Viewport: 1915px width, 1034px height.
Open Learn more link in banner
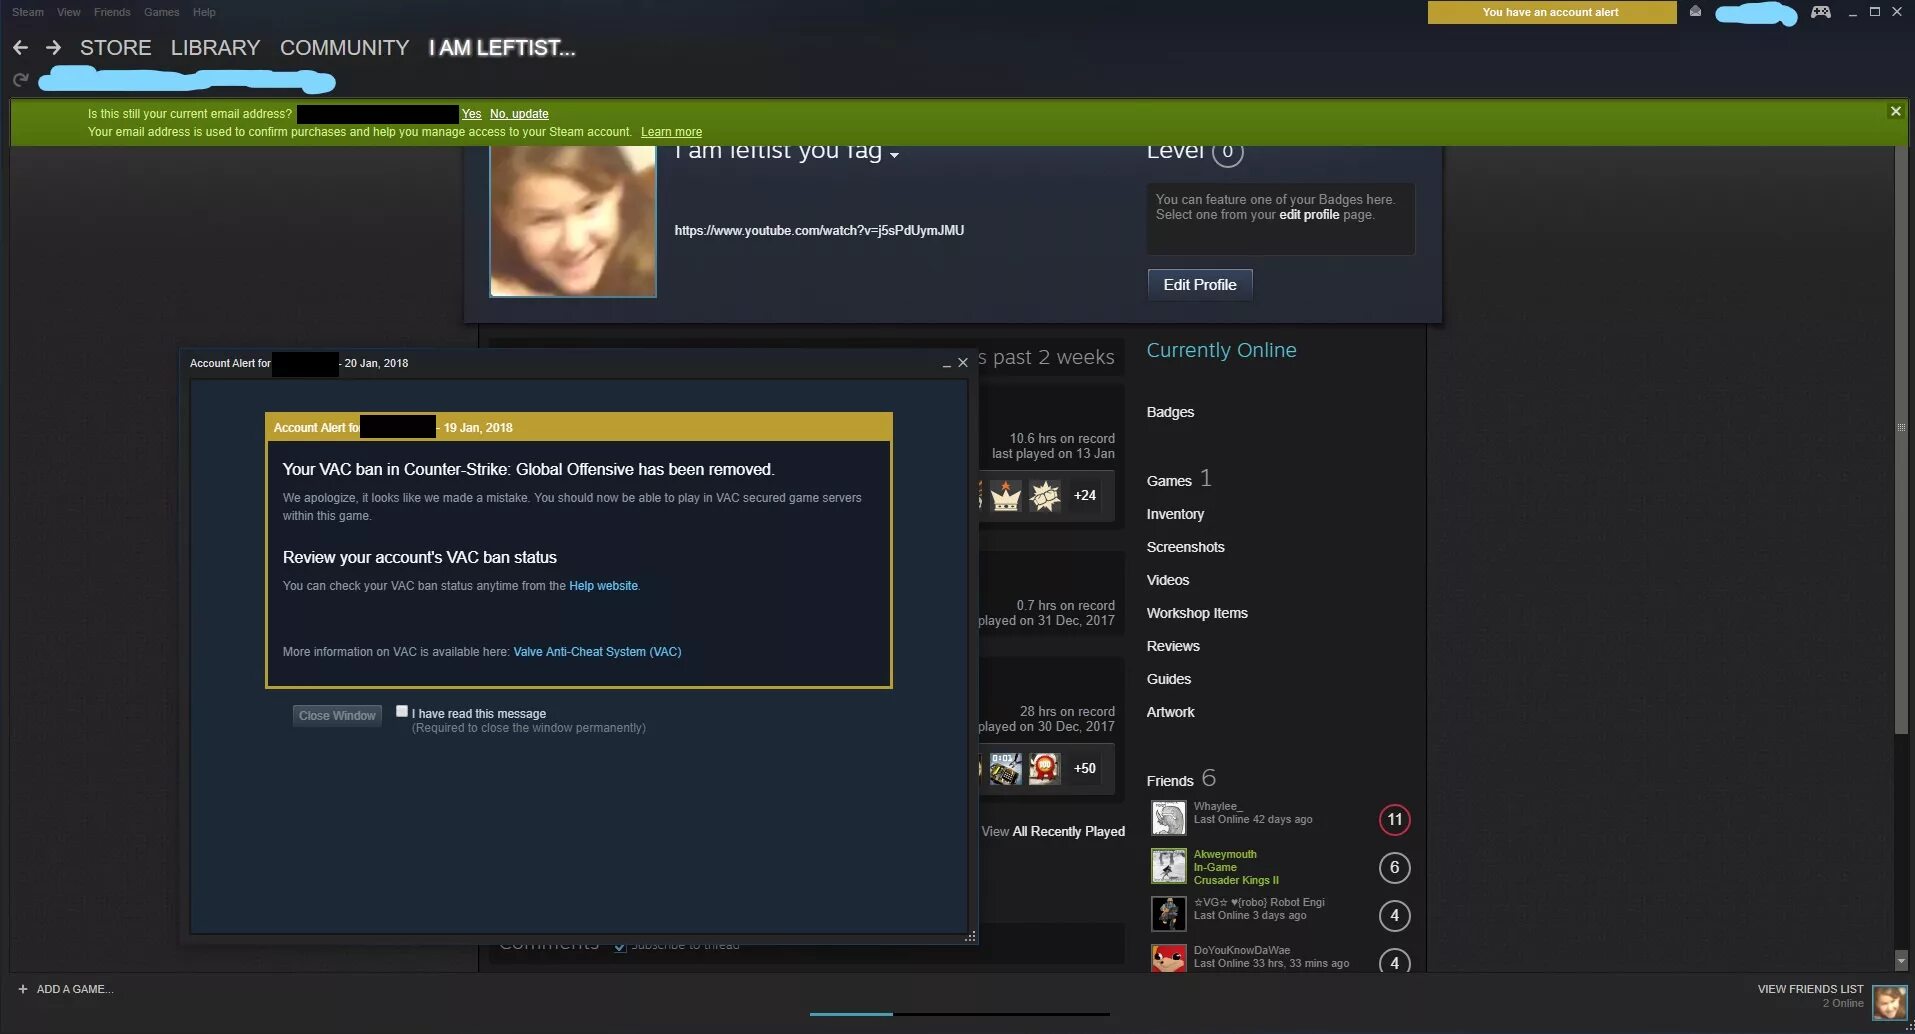coord(671,132)
